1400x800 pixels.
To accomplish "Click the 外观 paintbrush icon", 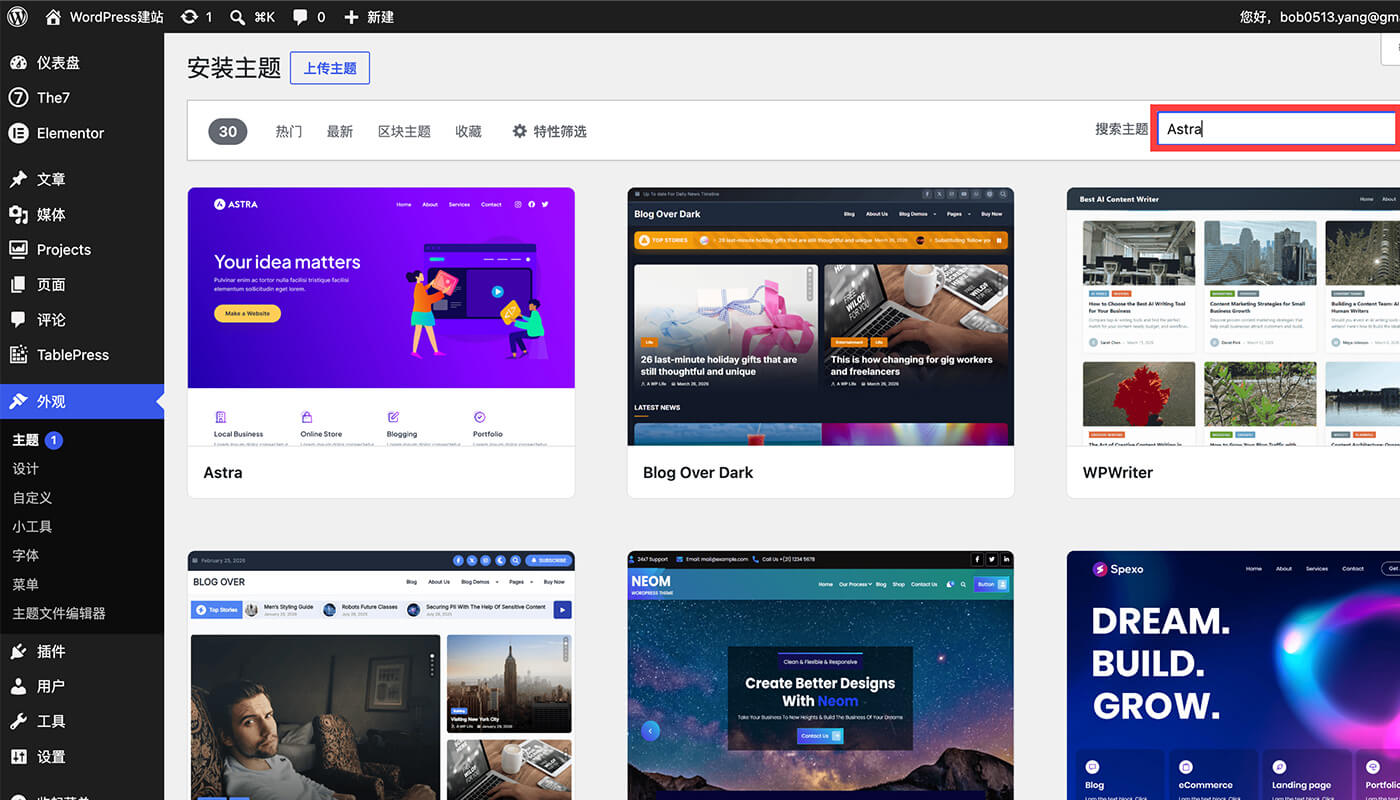I will click(18, 401).
